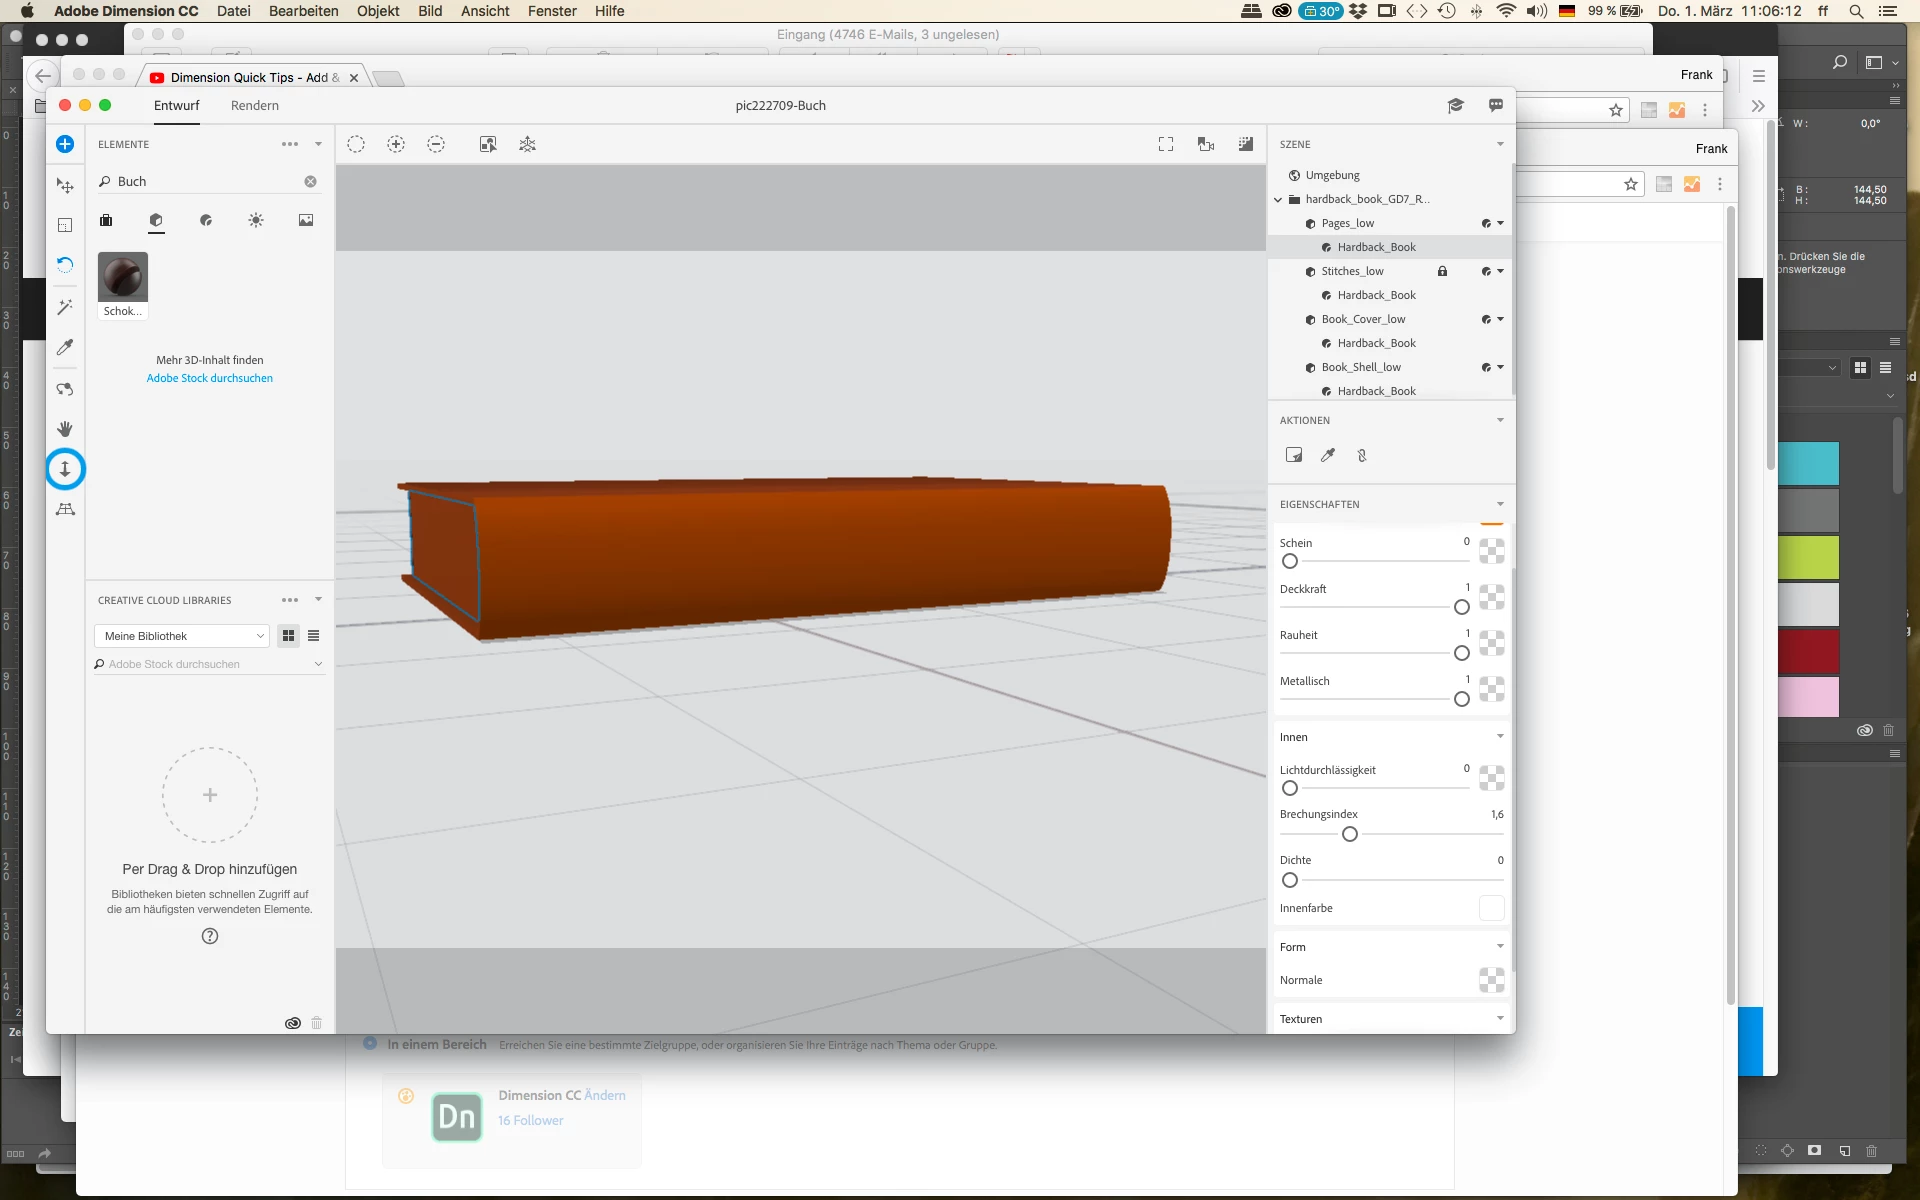The width and height of the screenshot is (1920, 1200).
Task: Filter elements by Lights sun icon
Action: (x=256, y=220)
